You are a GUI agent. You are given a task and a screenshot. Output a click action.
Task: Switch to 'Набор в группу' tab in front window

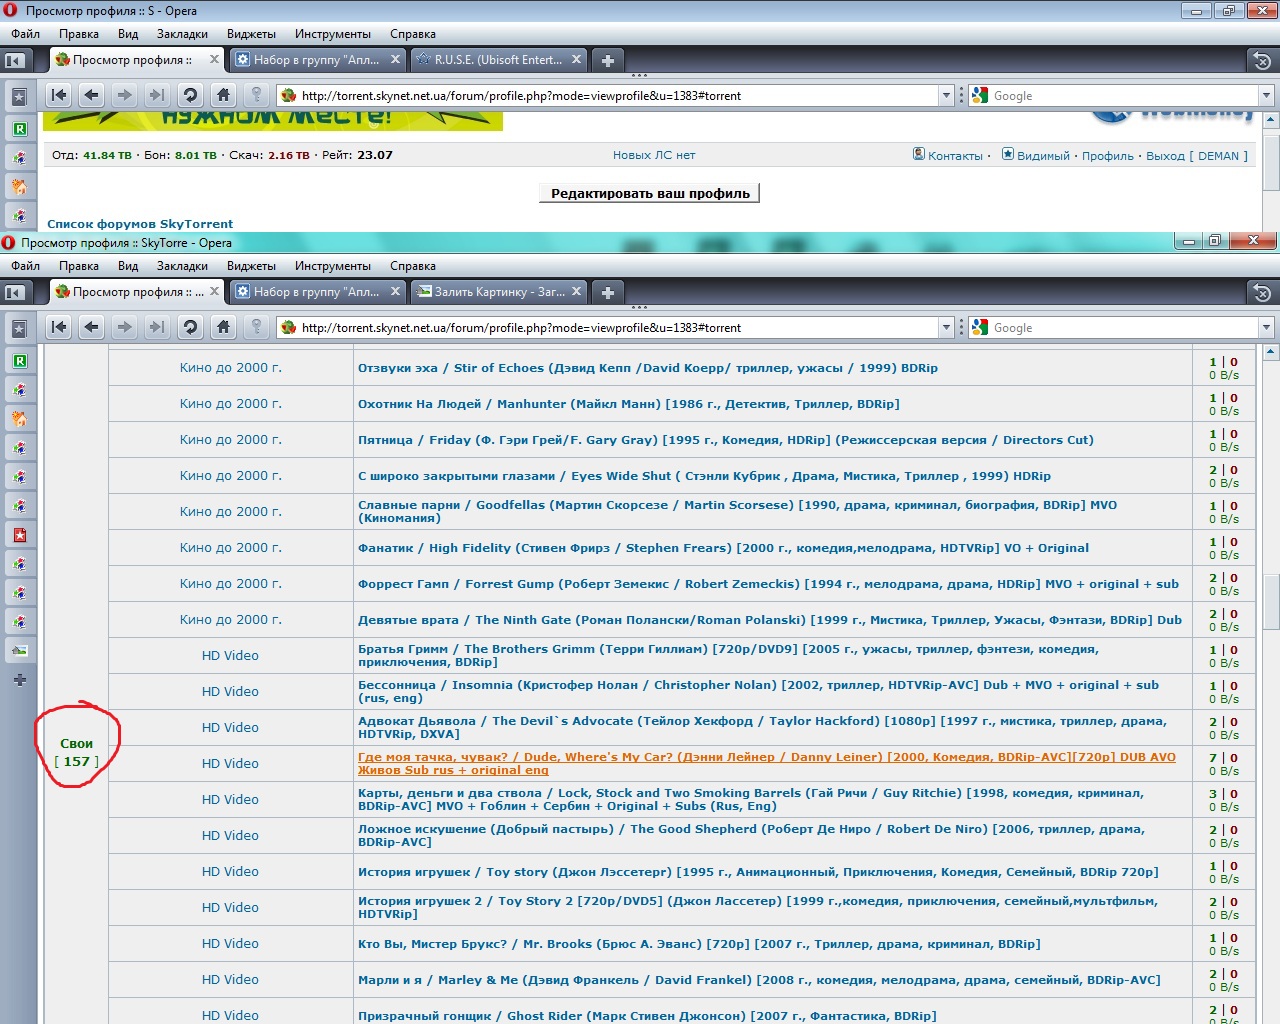pyautogui.click(x=316, y=292)
